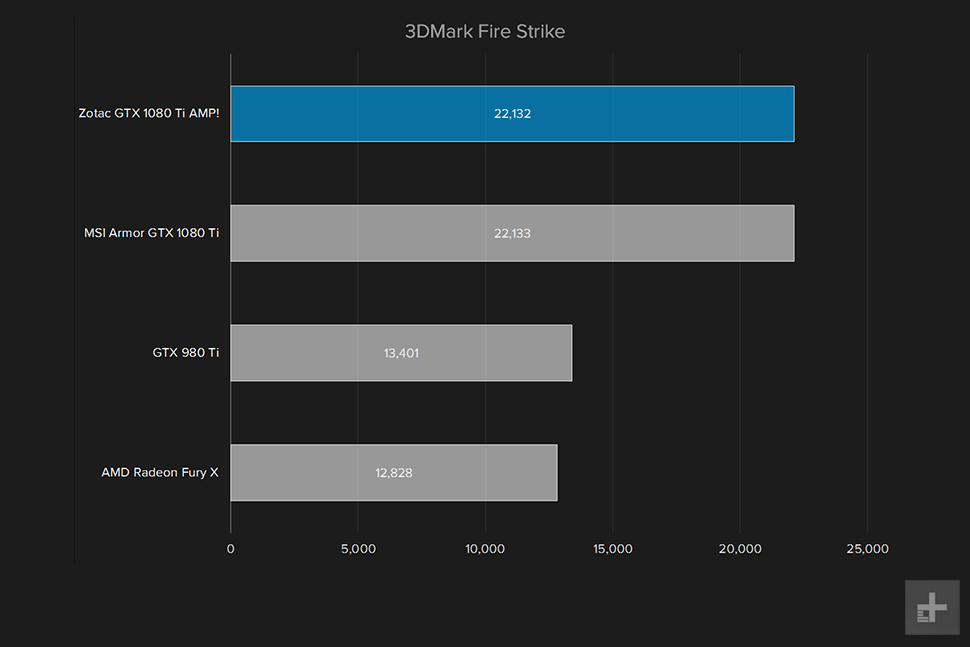Click the AMD Radeon Fury X bar
970x647 pixels.
(x=394, y=473)
